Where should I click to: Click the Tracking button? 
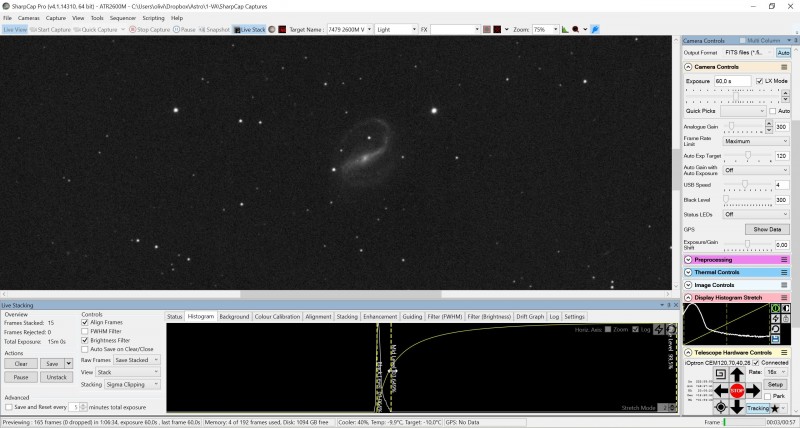pyautogui.click(x=758, y=408)
